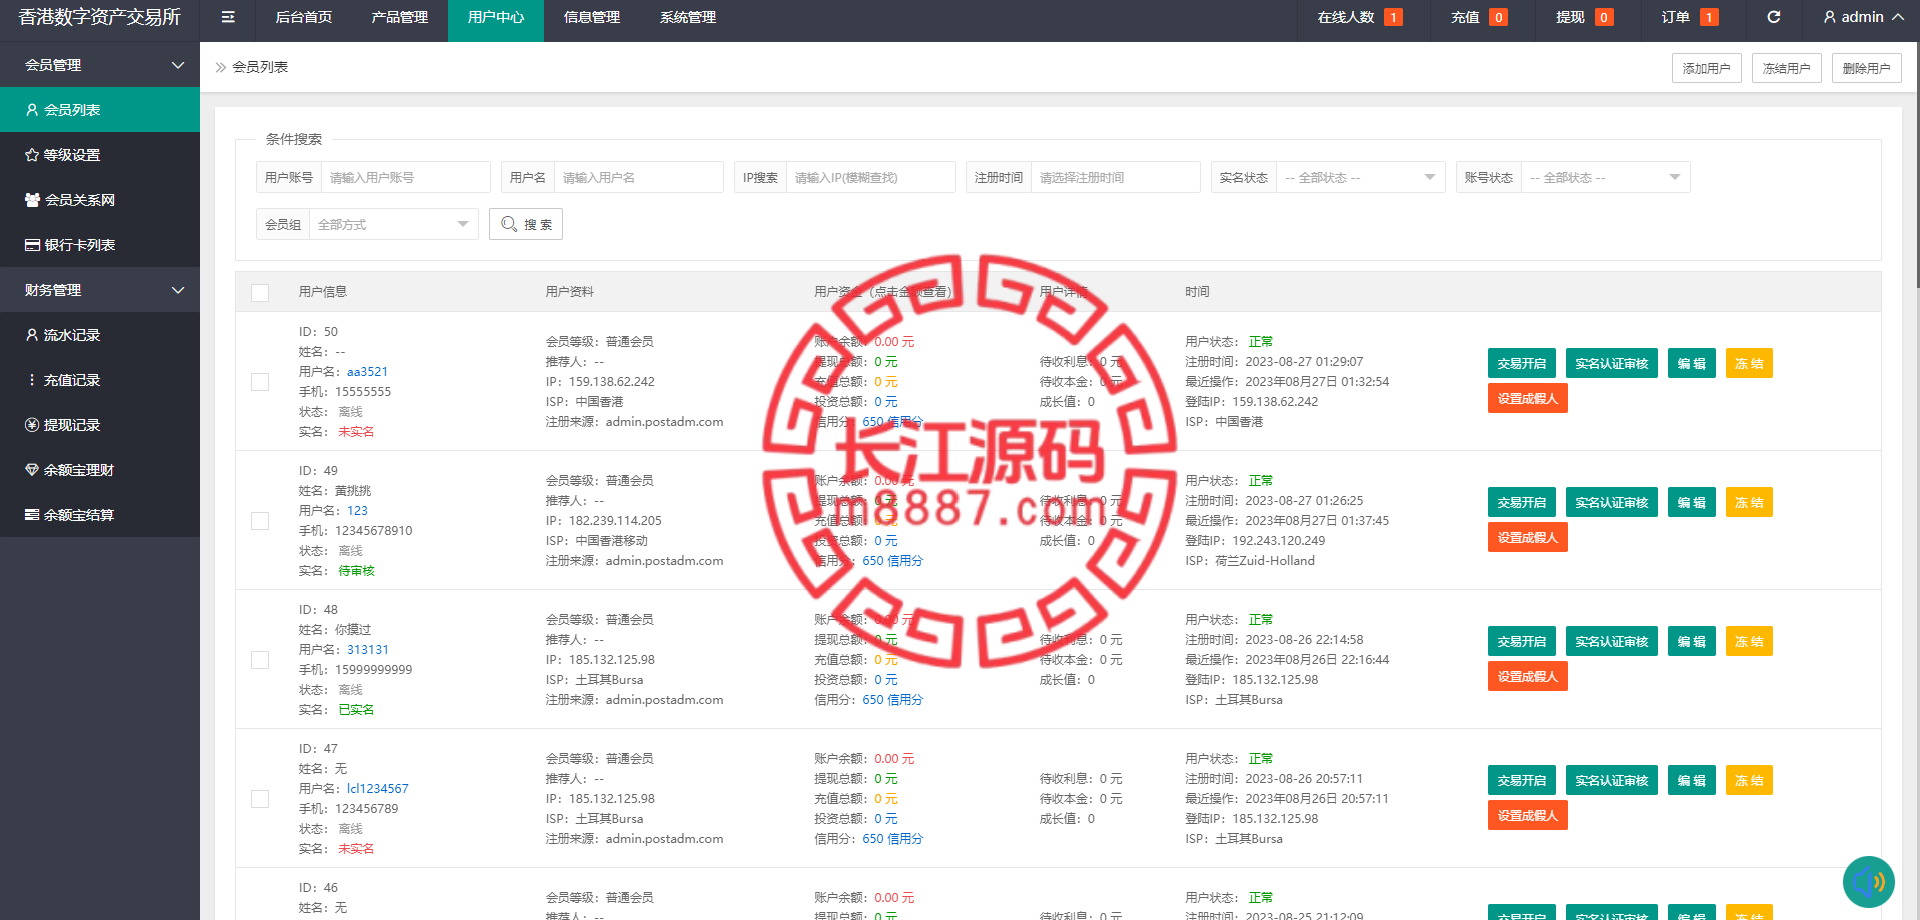Viewport: 1920px width, 920px height.
Task: Toggle the sidebar collapse icon
Action: 228,17
